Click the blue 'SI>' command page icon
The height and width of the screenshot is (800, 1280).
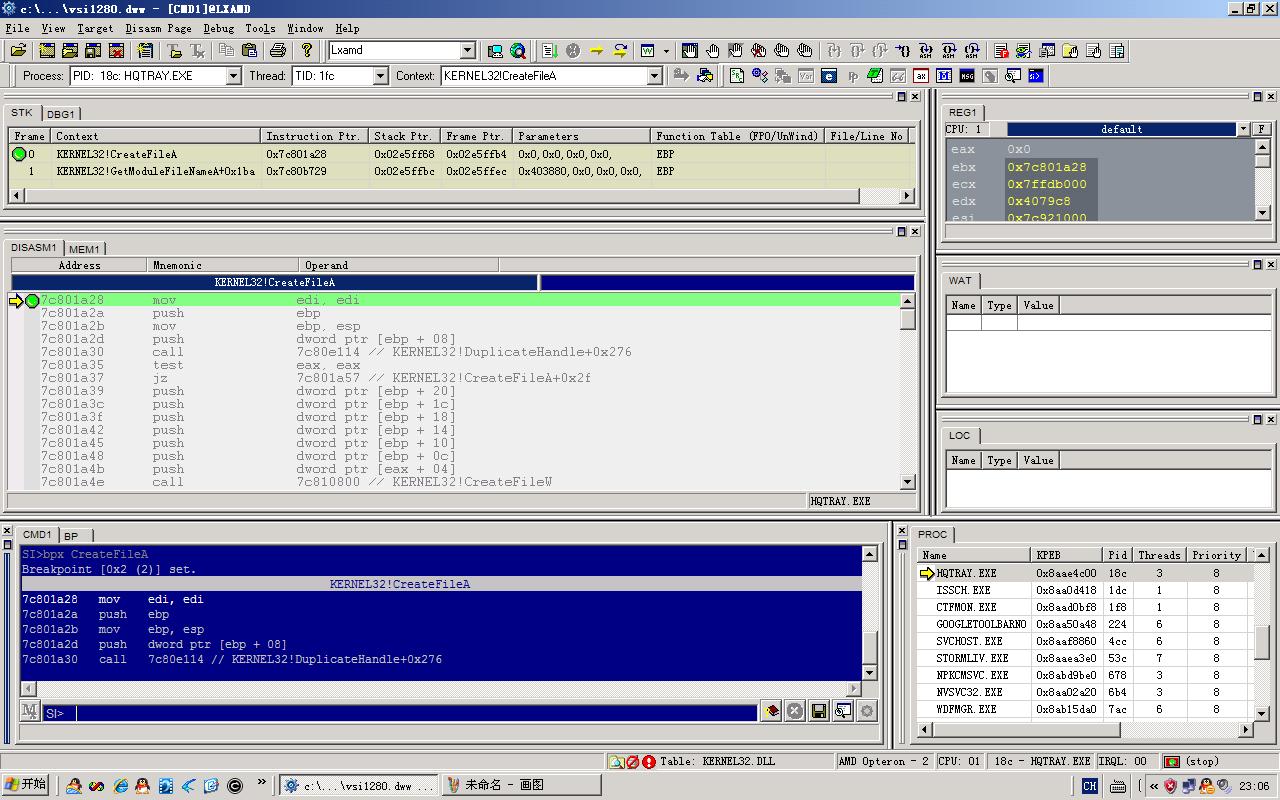point(1036,75)
